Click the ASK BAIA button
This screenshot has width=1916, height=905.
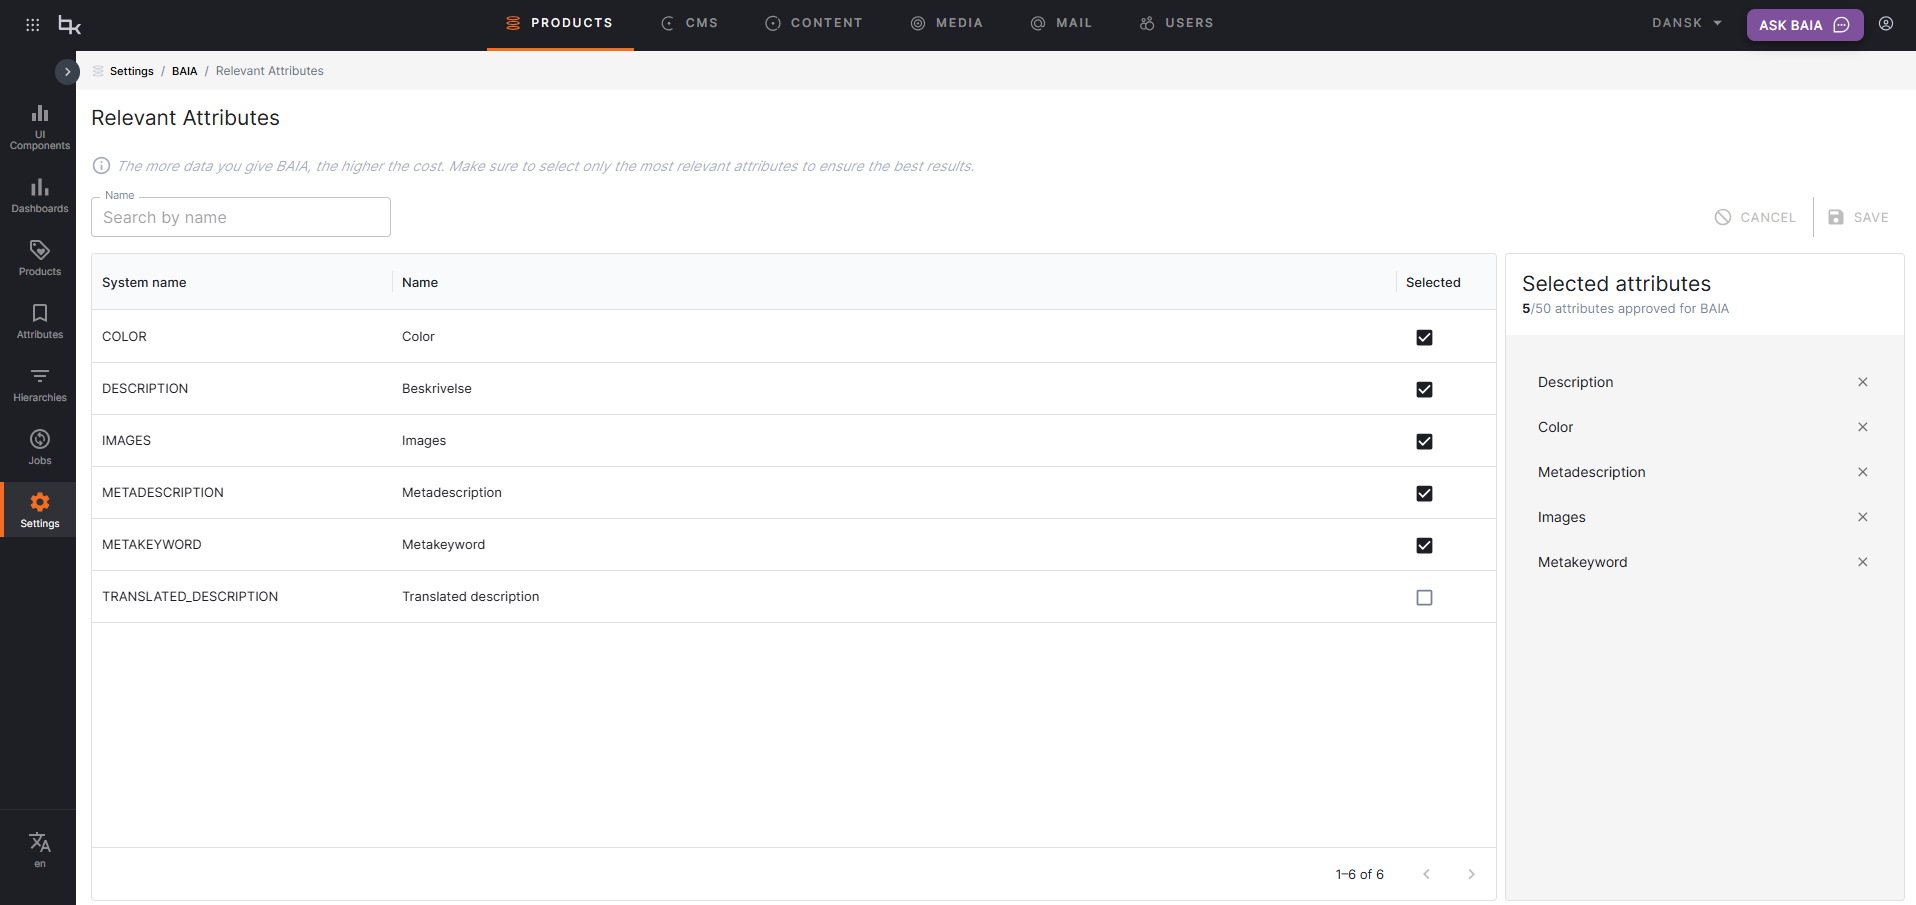(1804, 25)
